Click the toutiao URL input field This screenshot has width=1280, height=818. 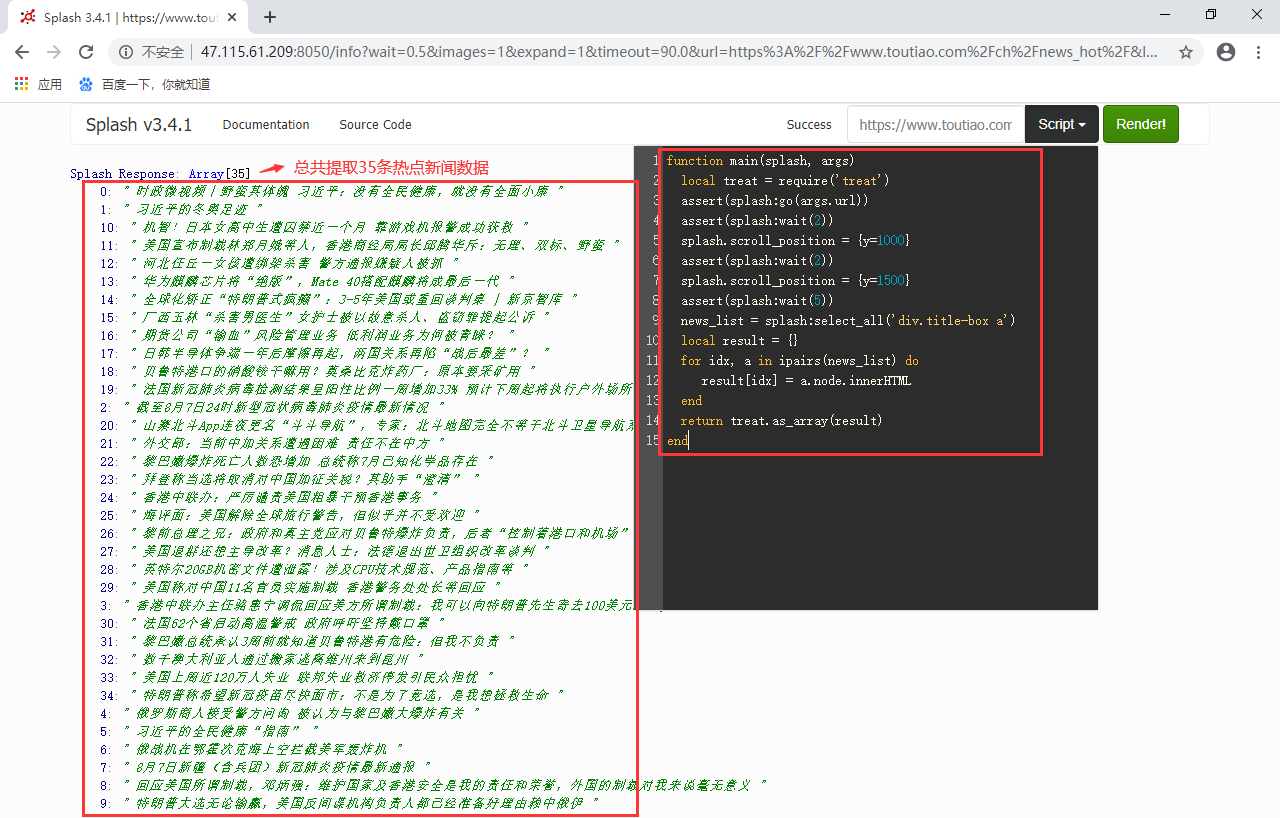935,125
